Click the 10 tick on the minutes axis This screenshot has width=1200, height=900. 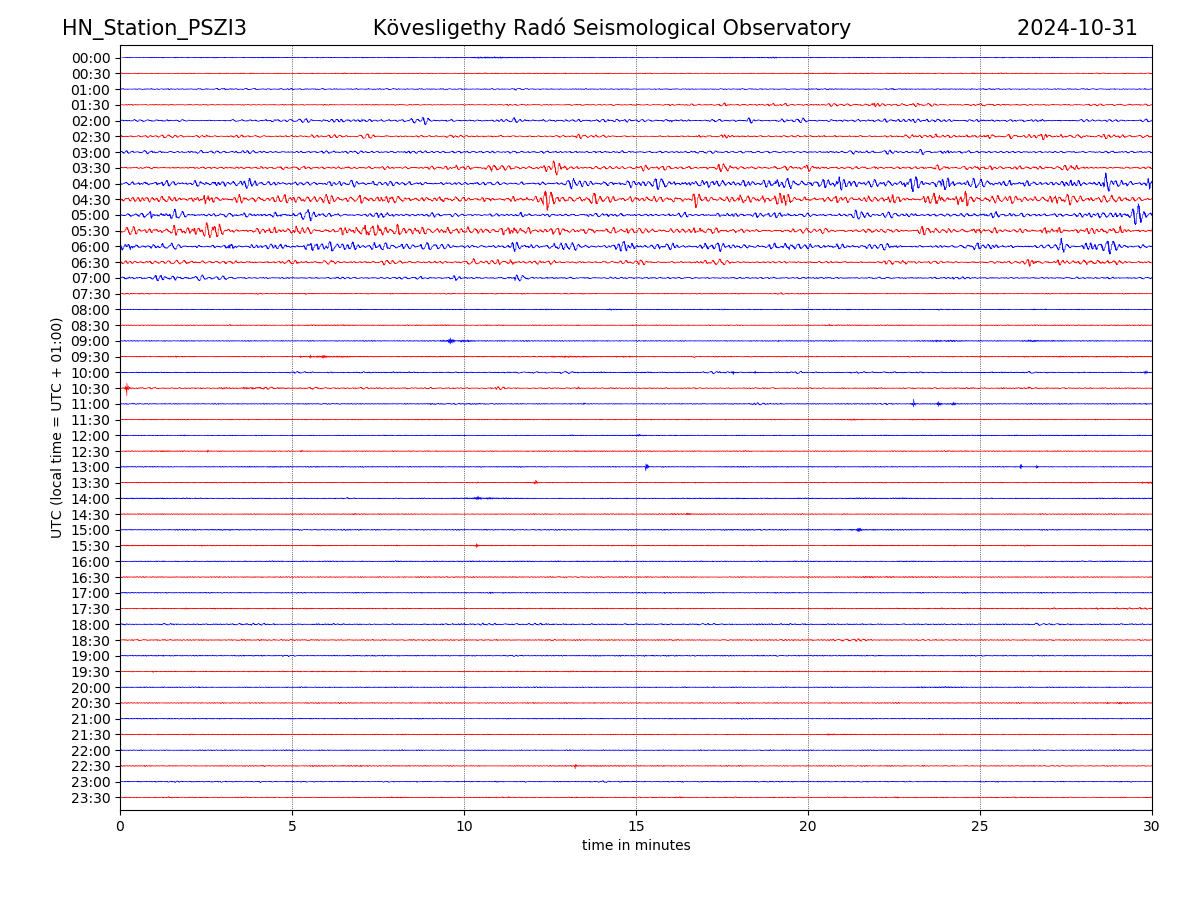[x=464, y=827]
